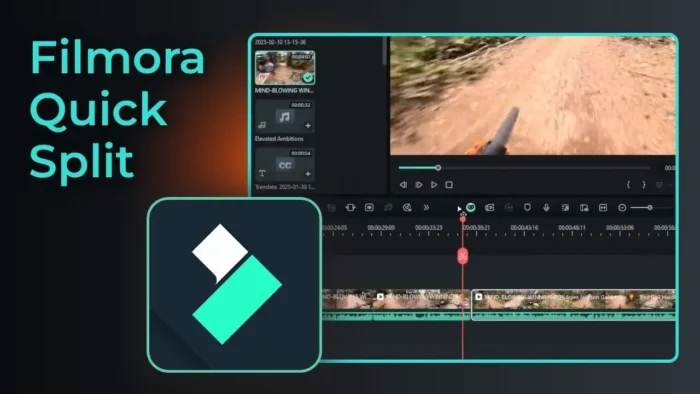Add Elevated Ambitions using its plus icon

point(308,126)
